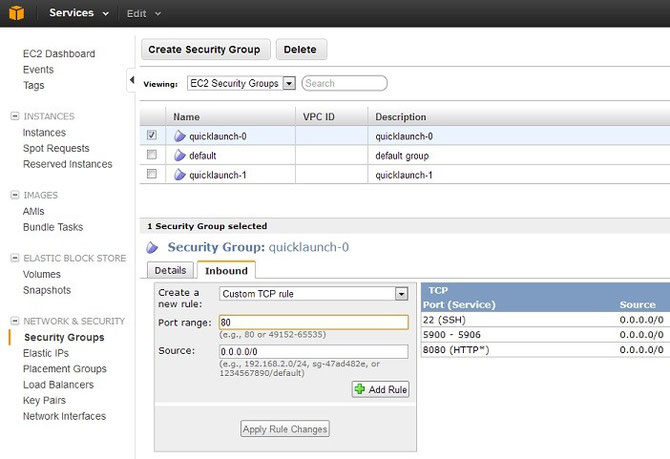Click Apply Rule Changes button

(x=285, y=429)
